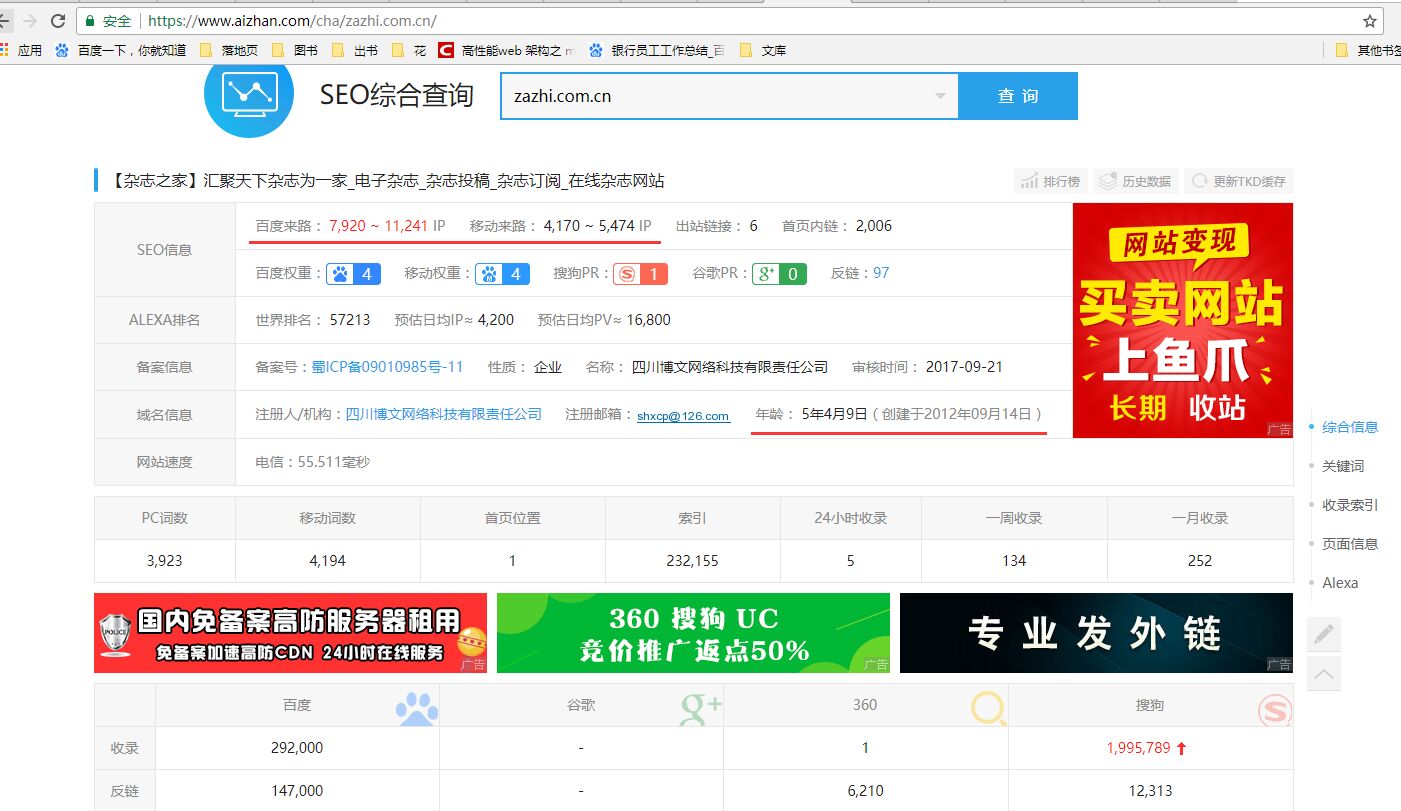Viewport: 1401px width, 811px height.
Task: Click the 搜狗 反链 value 12,313
Action: [1150, 790]
